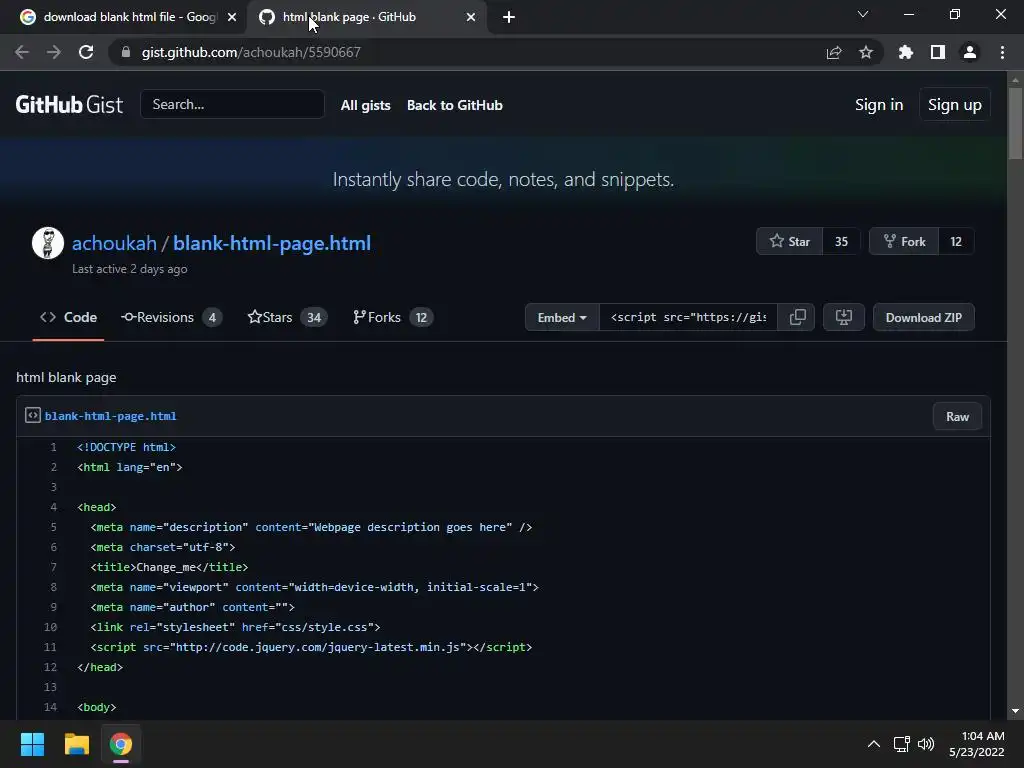Viewport: 1024px width, 768px height.
Task: Open the Chrome profile icon
Action: [970, 52]
